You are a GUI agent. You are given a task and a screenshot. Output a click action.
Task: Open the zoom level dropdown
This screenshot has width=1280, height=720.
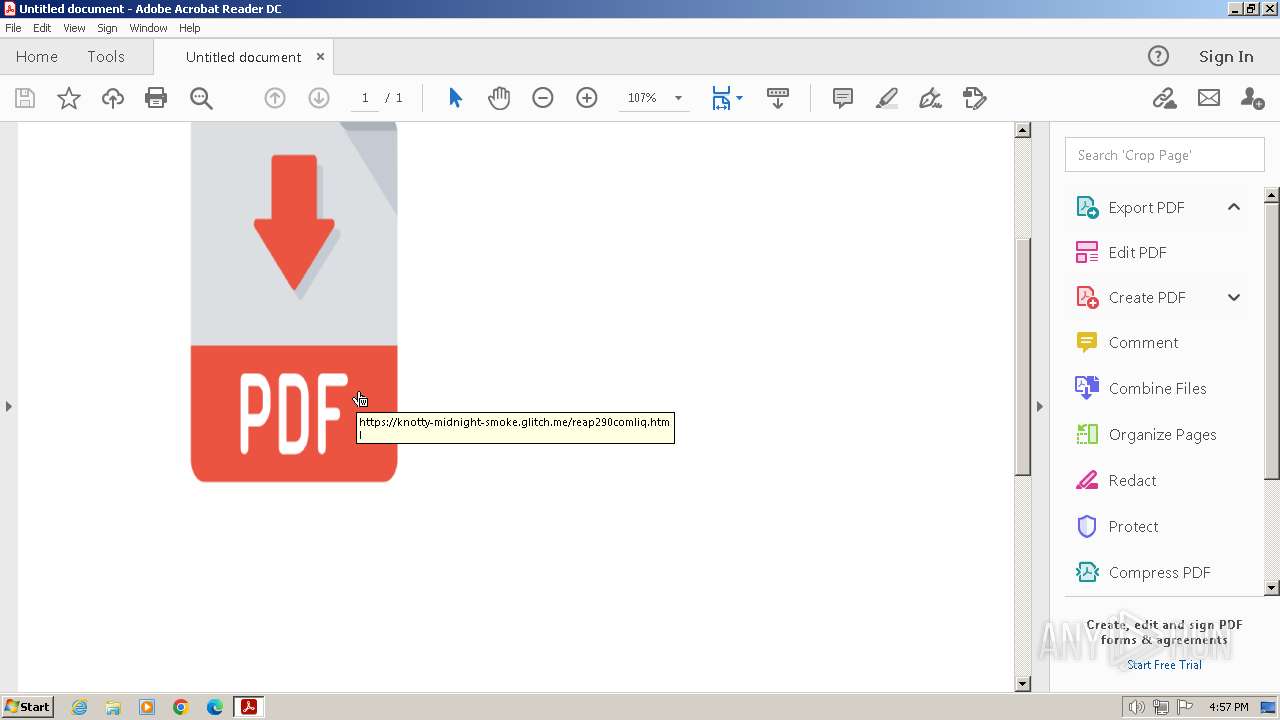pyautogui.click(x=678, y=98)
